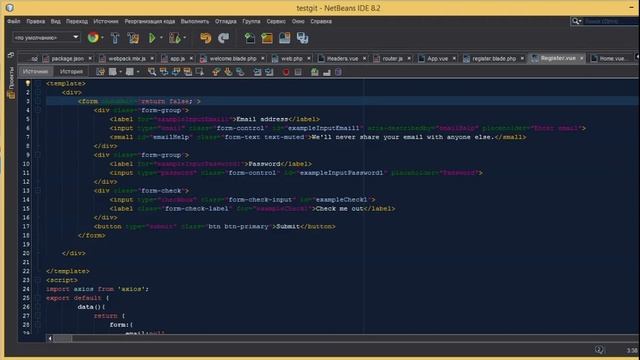Close the web.php tab
The image size is (640, 360).
(309, 59)
